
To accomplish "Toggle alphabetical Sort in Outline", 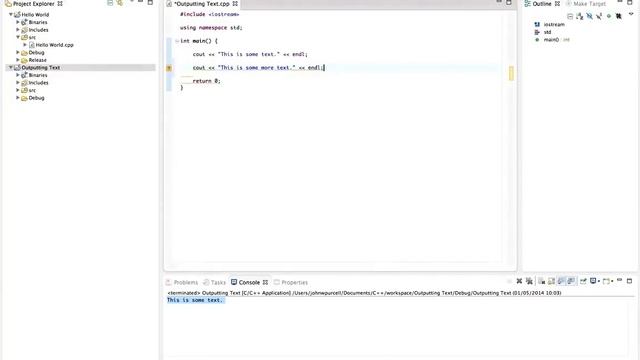I will pyautogui.click(x=580, y=16).
